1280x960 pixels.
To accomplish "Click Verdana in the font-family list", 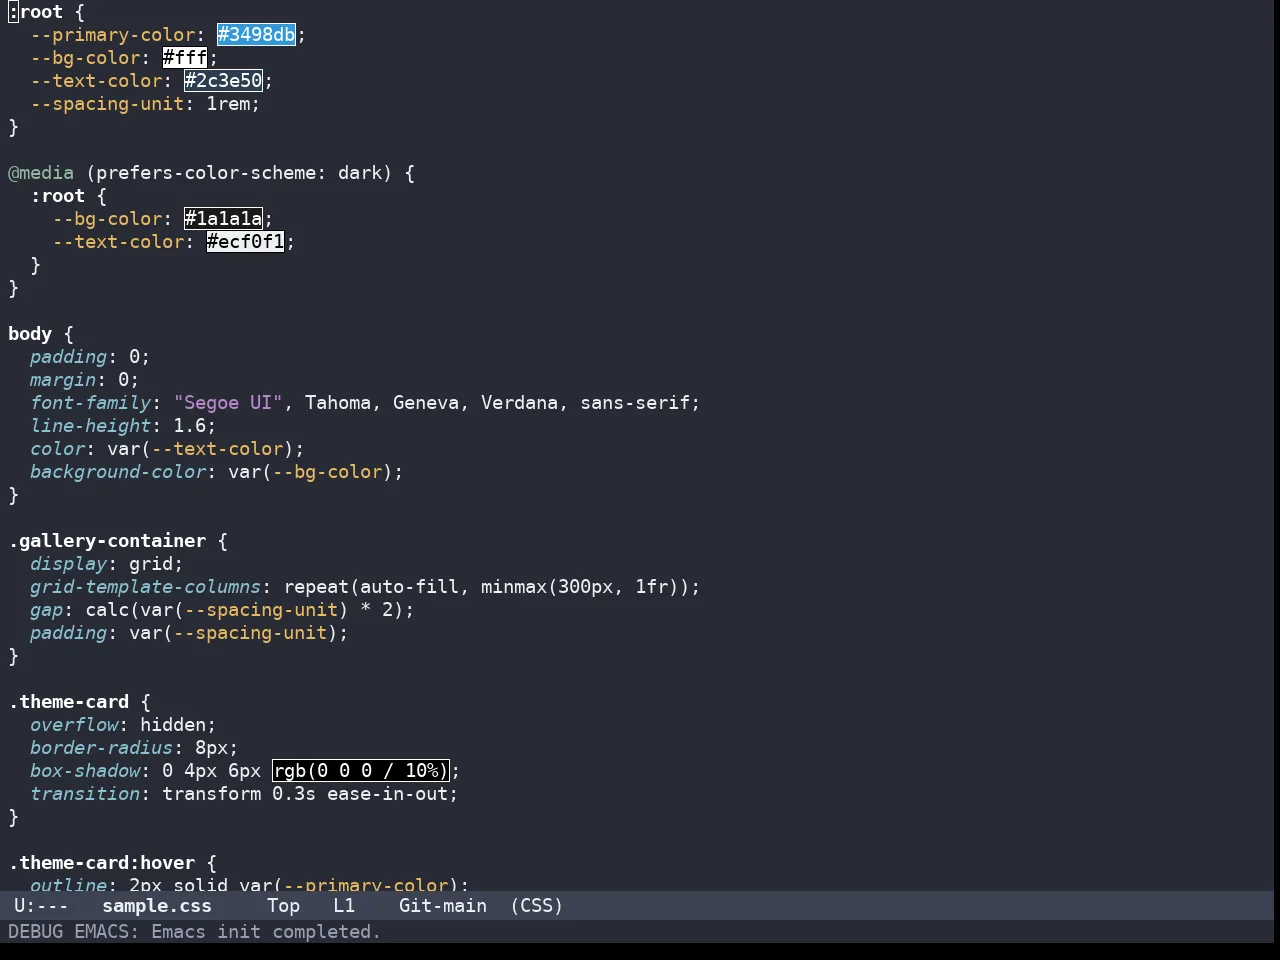I will pos(520,403).
